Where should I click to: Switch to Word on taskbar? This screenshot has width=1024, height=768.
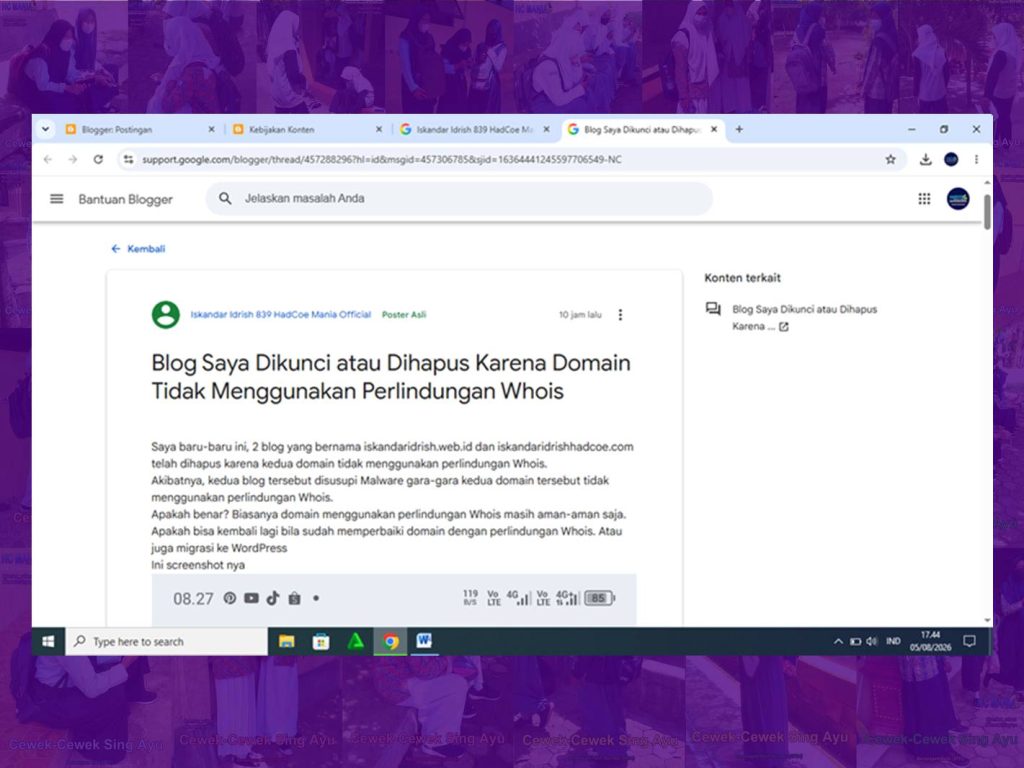tap(424, 641)
